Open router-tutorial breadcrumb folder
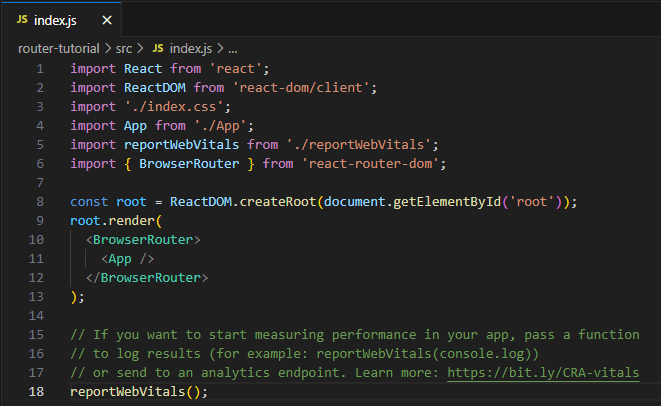Image resolution: width=661 pixels, height=406 pixels. click(x=59, y=48)
